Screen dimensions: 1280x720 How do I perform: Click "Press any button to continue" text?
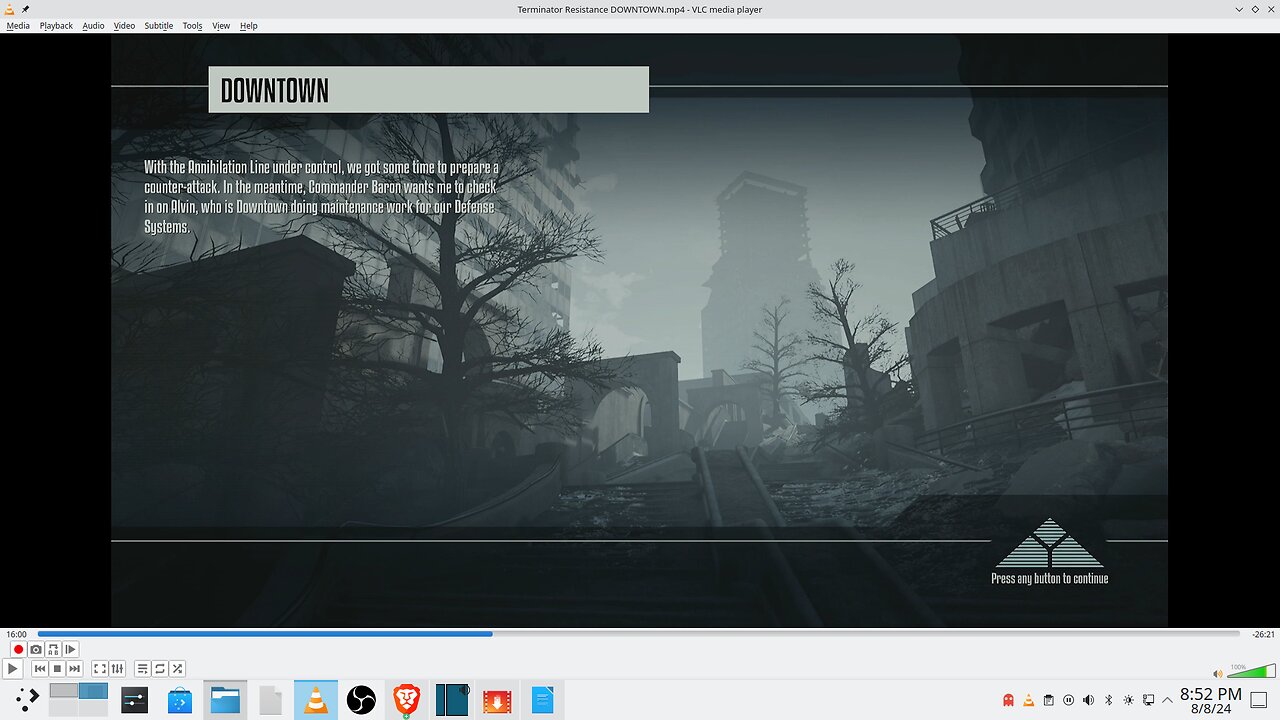coord(1049,578)
